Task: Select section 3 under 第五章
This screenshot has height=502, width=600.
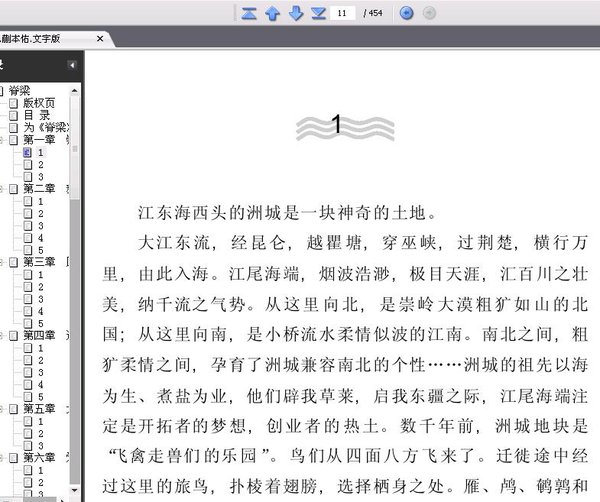Action: (x=41, y=446)
